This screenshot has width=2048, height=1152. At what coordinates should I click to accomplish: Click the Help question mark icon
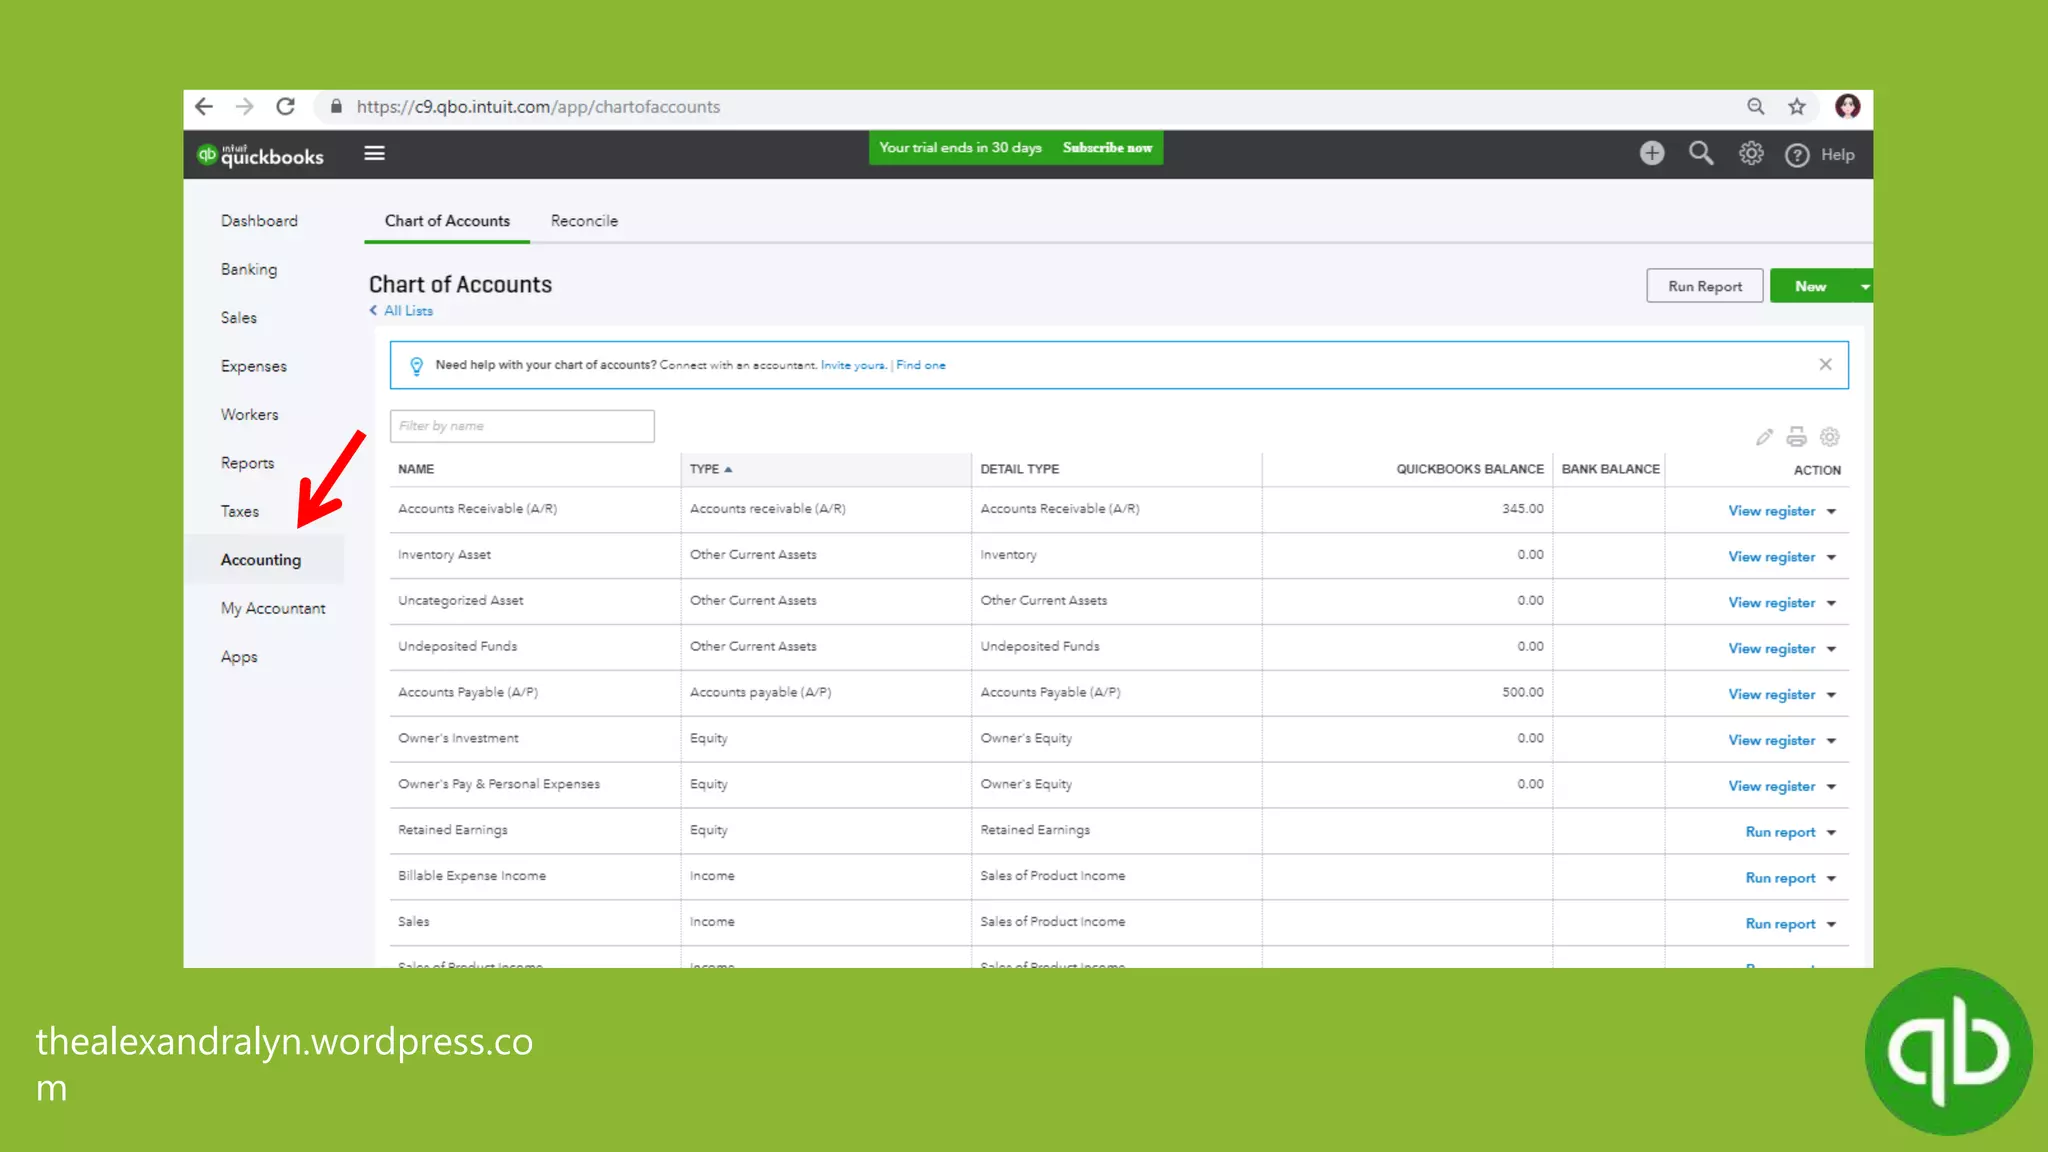click(x=1797, y=155)
